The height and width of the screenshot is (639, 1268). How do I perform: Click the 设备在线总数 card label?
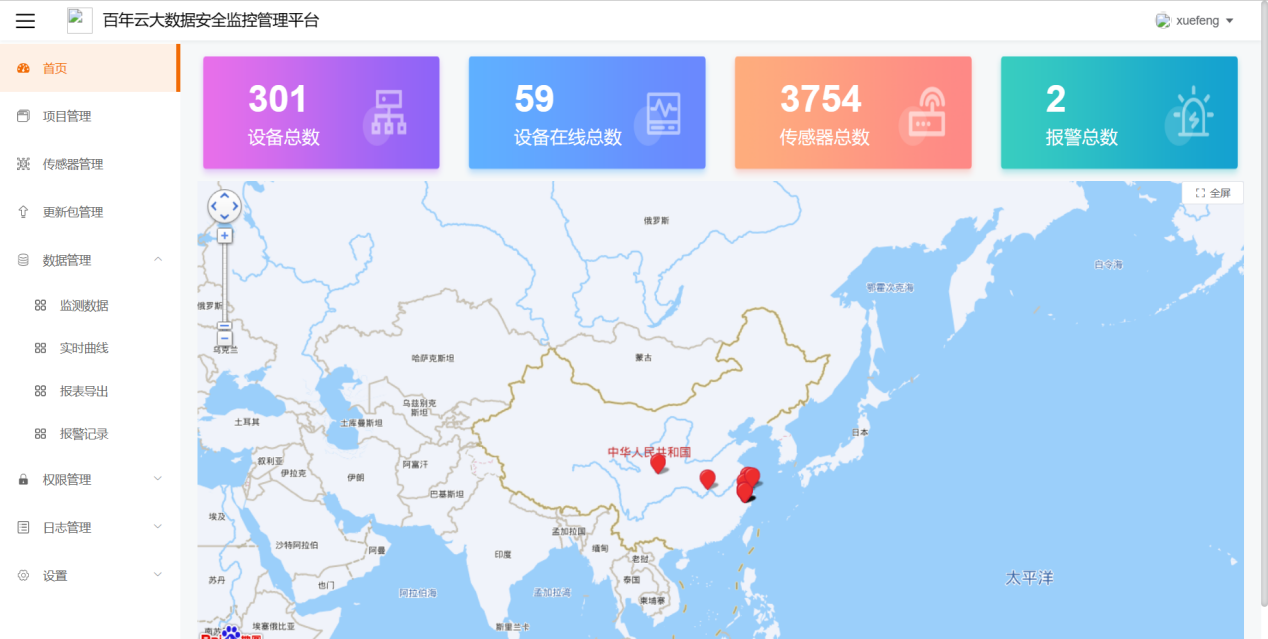click(x=568, y=138)
